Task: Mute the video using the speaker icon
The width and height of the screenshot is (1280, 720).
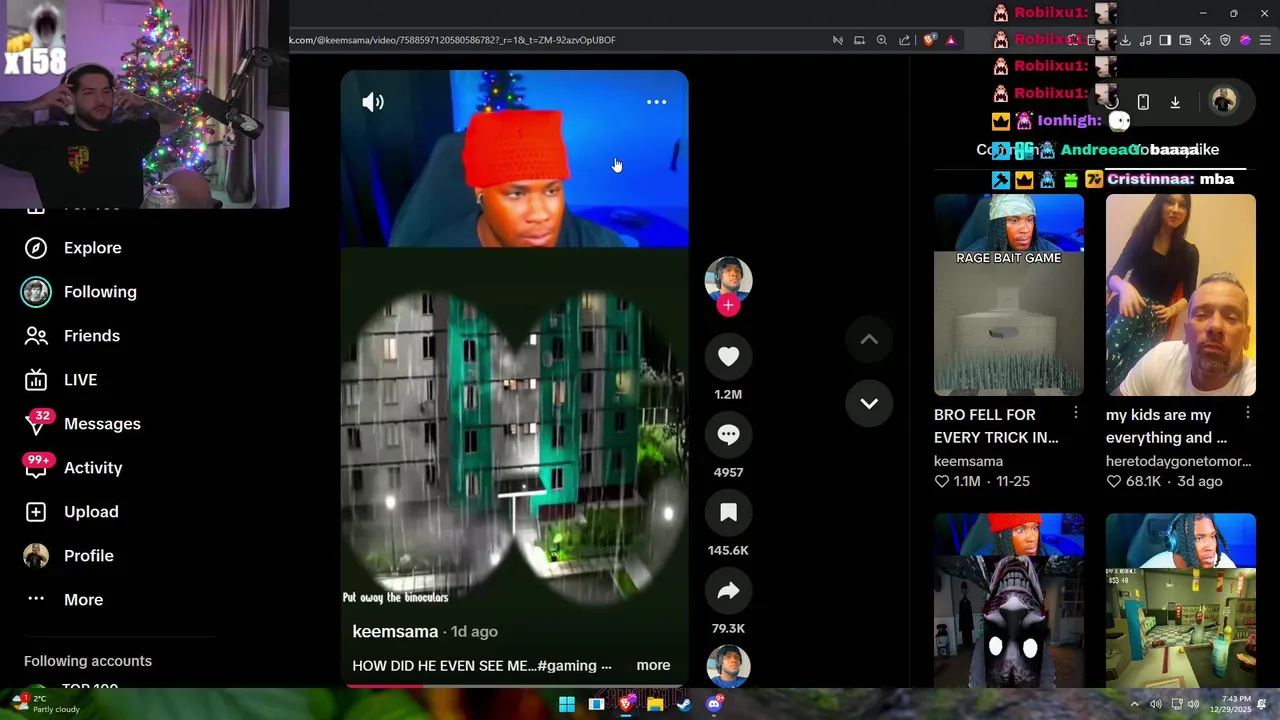Action: click(373, 102)
